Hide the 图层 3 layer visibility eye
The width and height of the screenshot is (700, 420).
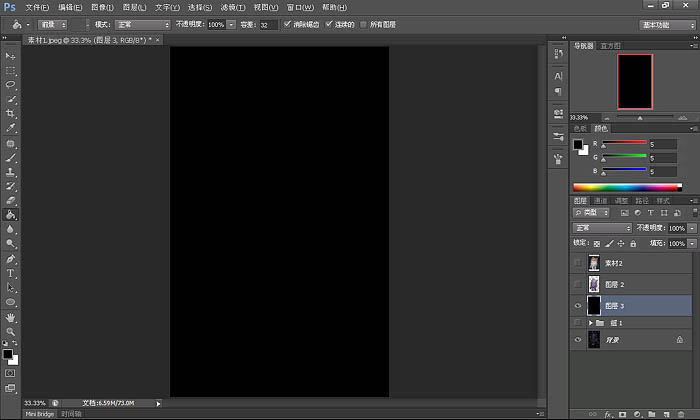tap(578, 306)
